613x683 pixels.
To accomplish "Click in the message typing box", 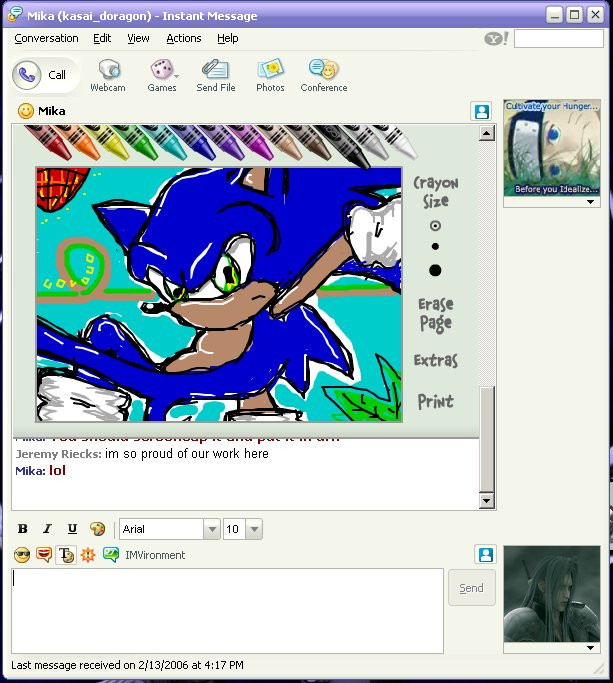I will pyautogui.click(x=227, y=611).
